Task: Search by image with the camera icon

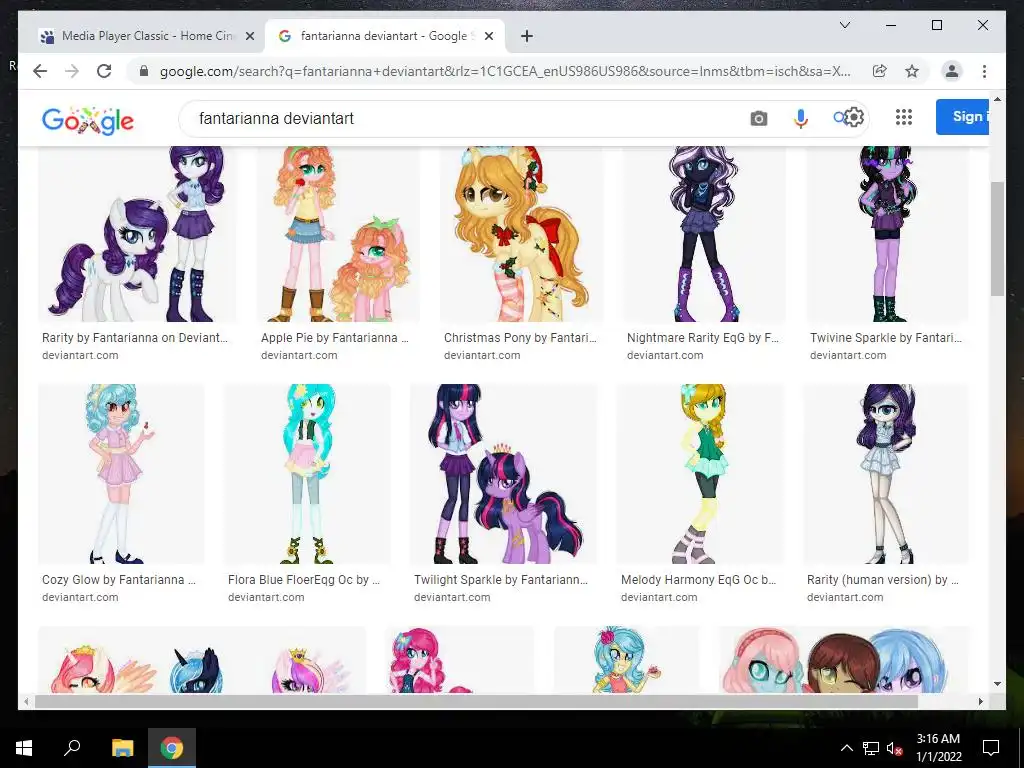Action: click(x=758, y=118)
